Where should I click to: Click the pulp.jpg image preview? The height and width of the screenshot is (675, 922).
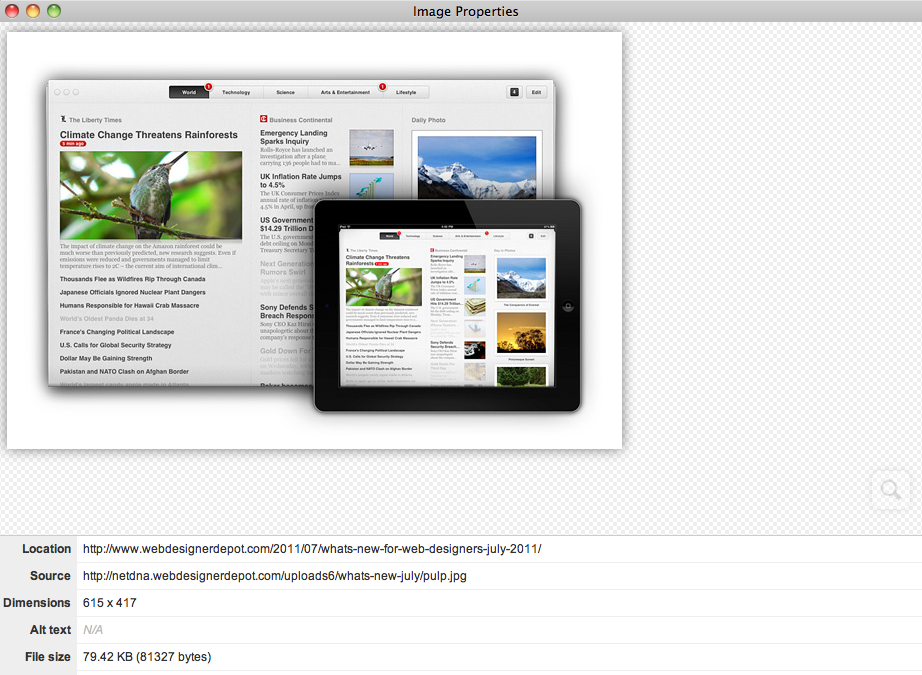314,240
